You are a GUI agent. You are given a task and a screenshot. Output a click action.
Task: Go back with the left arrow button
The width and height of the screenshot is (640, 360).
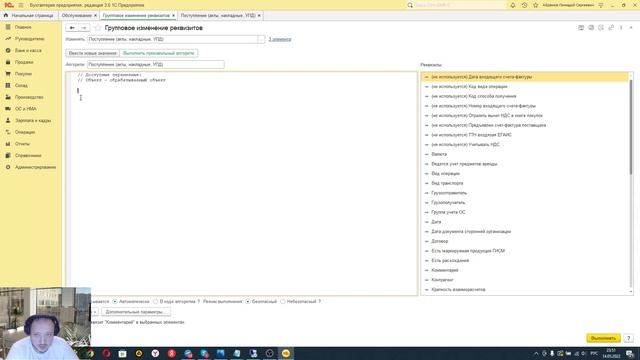tap(72, 28)
